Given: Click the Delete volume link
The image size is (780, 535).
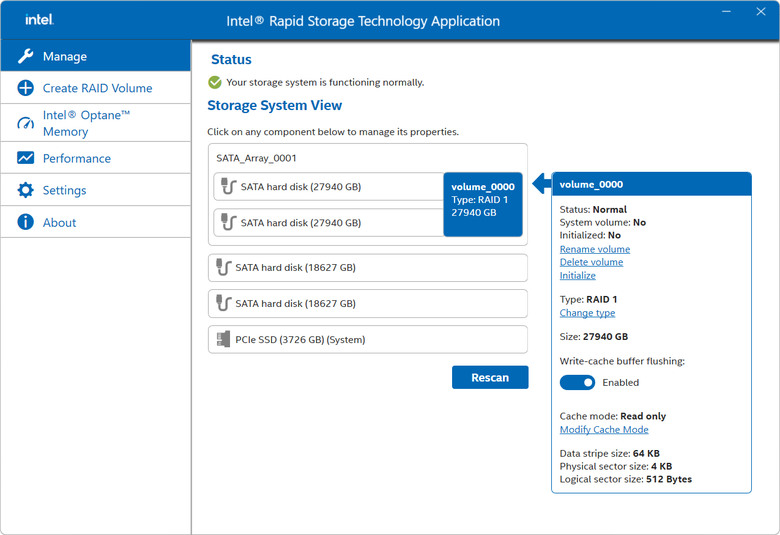Looking at the screenshot, I should (591, 262).
